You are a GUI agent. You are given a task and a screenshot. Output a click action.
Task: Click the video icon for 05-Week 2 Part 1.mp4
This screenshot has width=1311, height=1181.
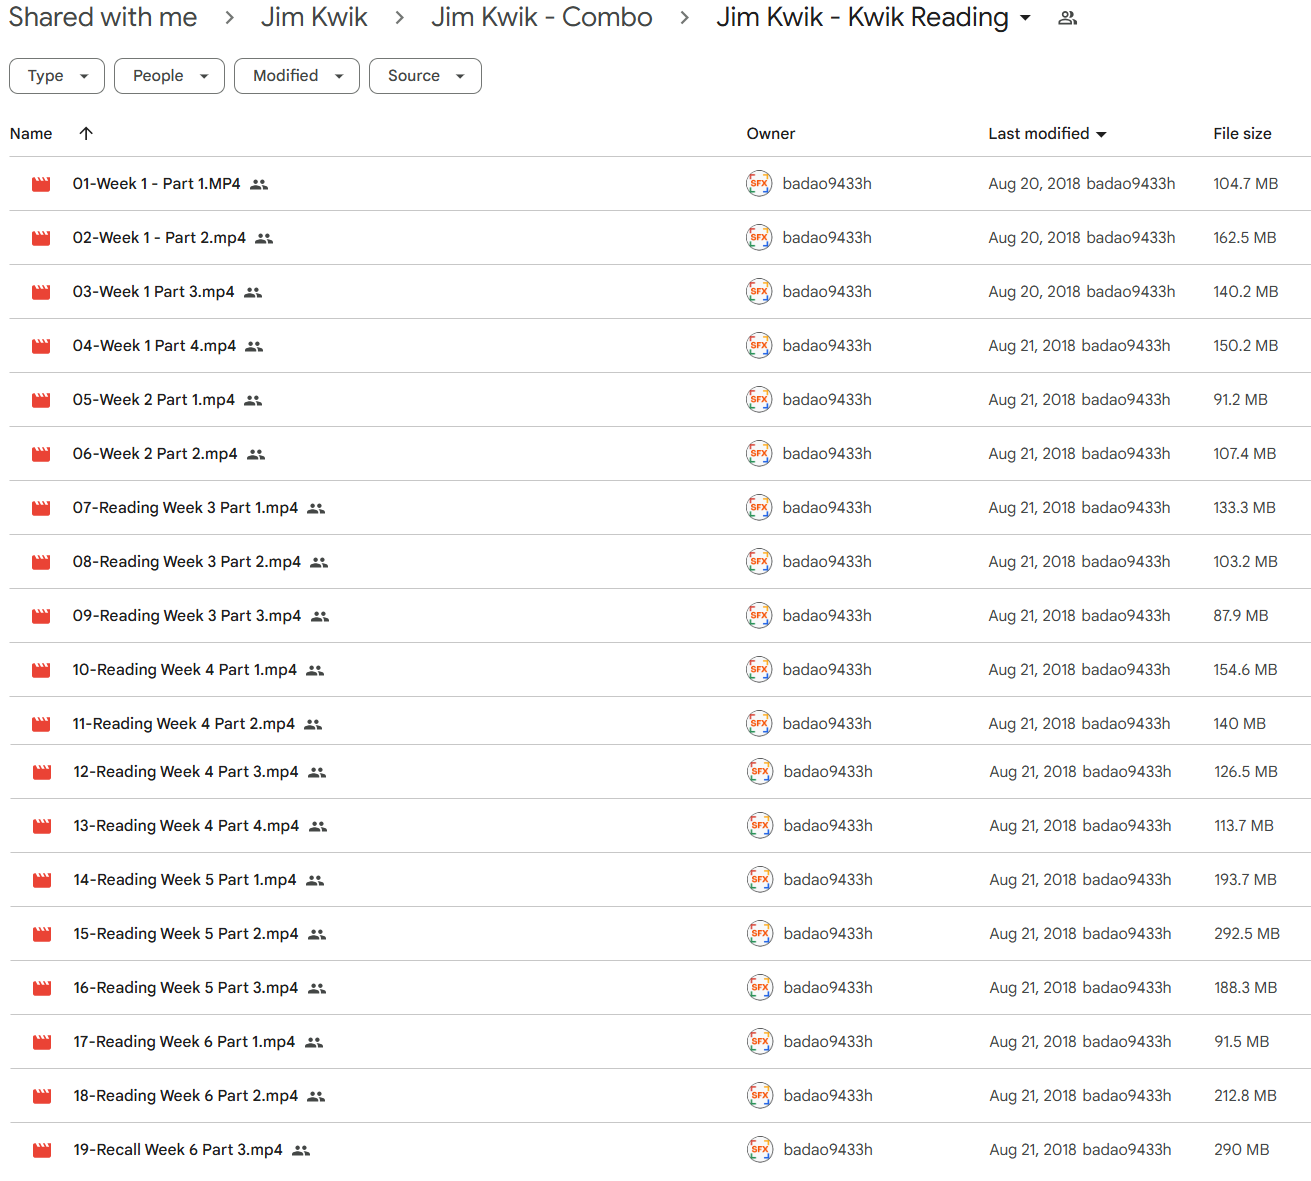point(41,400)
